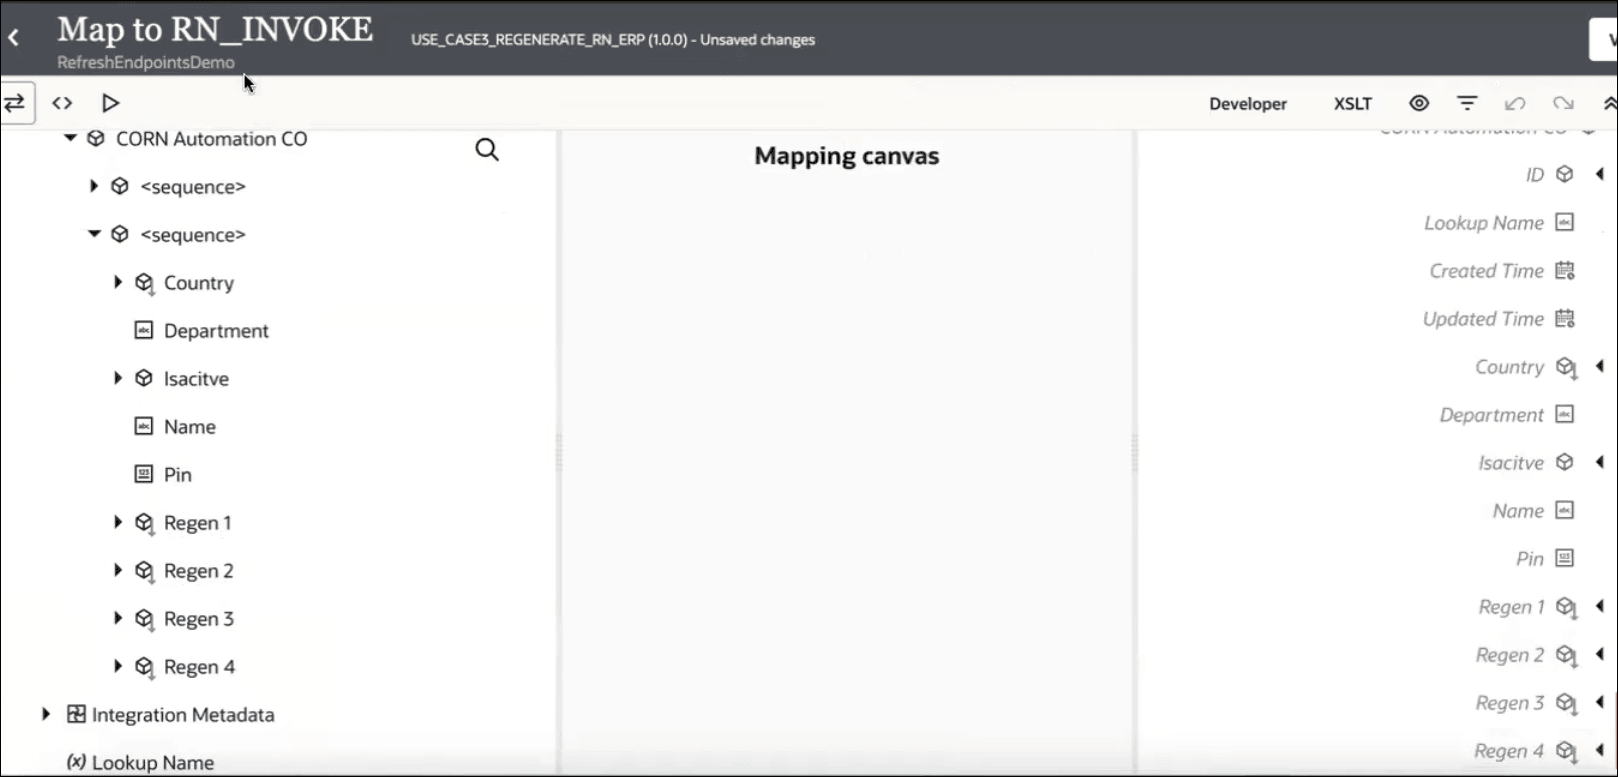Expand the source Regen 3 node
This screenshot has width=1618, height=777.
click(x=118, y=618)
